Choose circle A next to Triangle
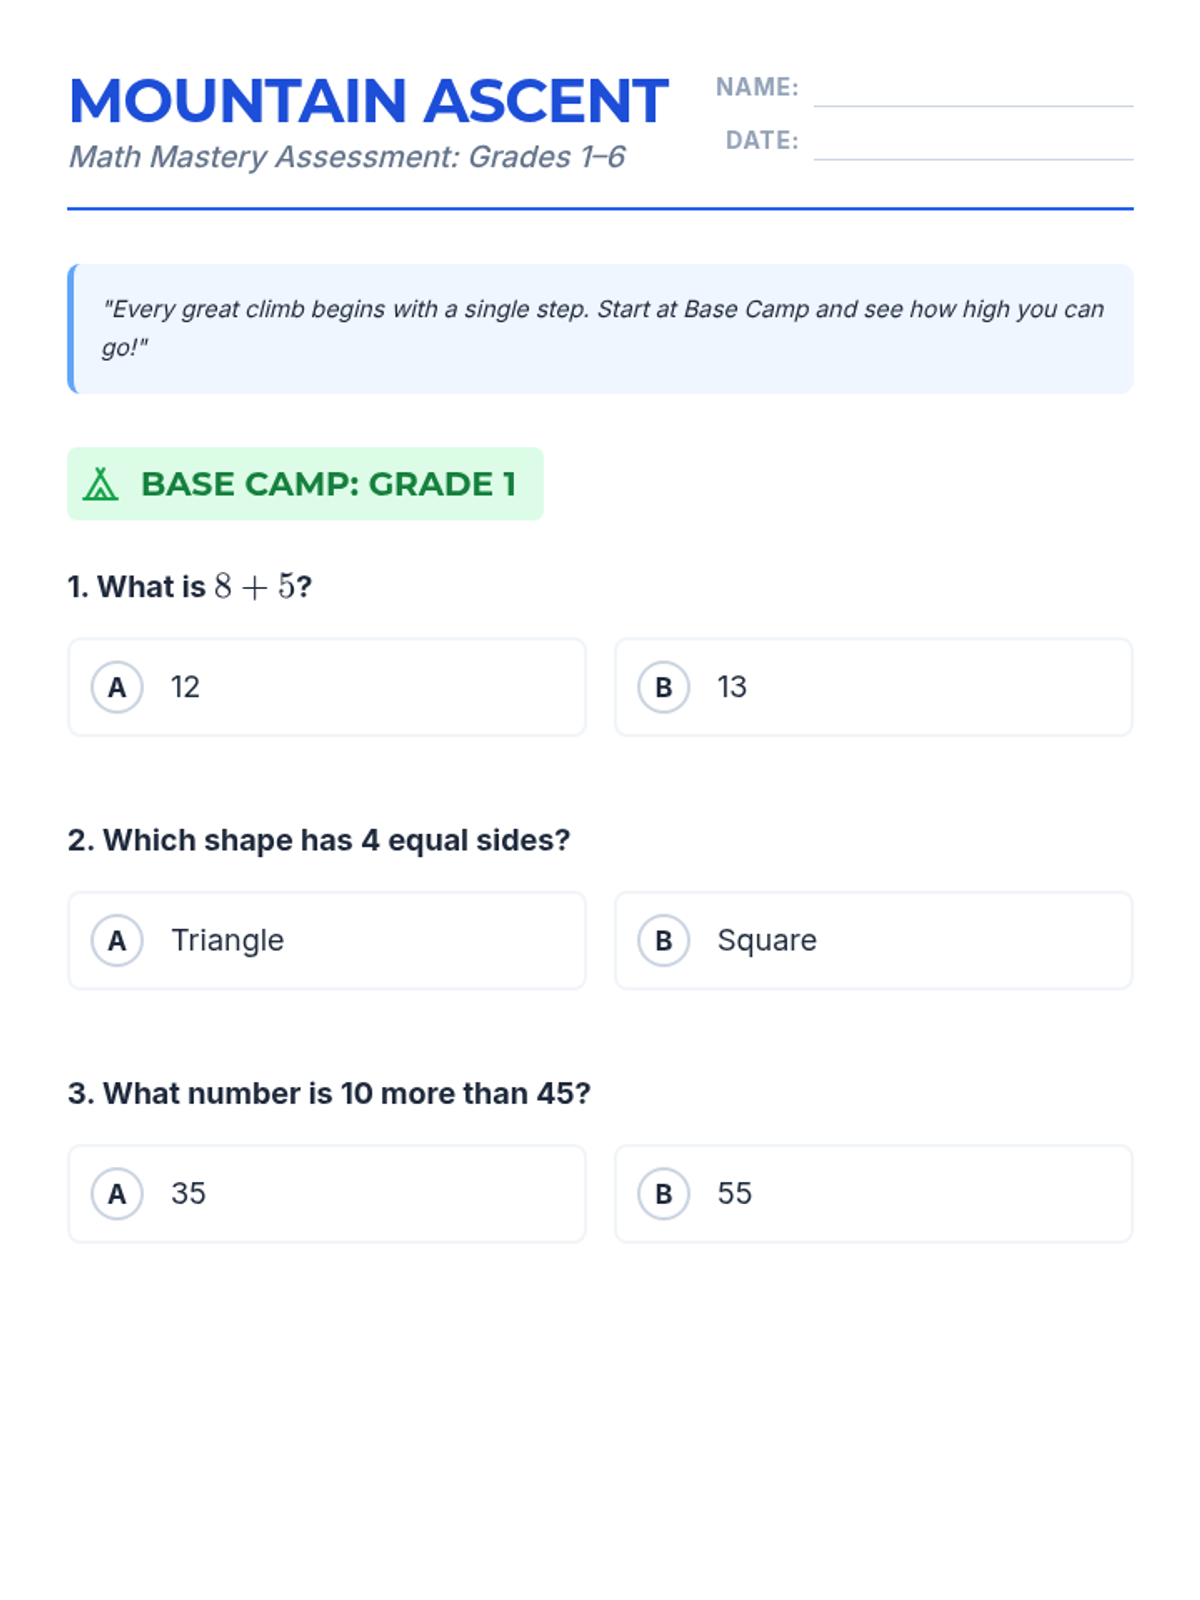The height and width of the screenshot is (1600, 1200). tap(117, 940)
